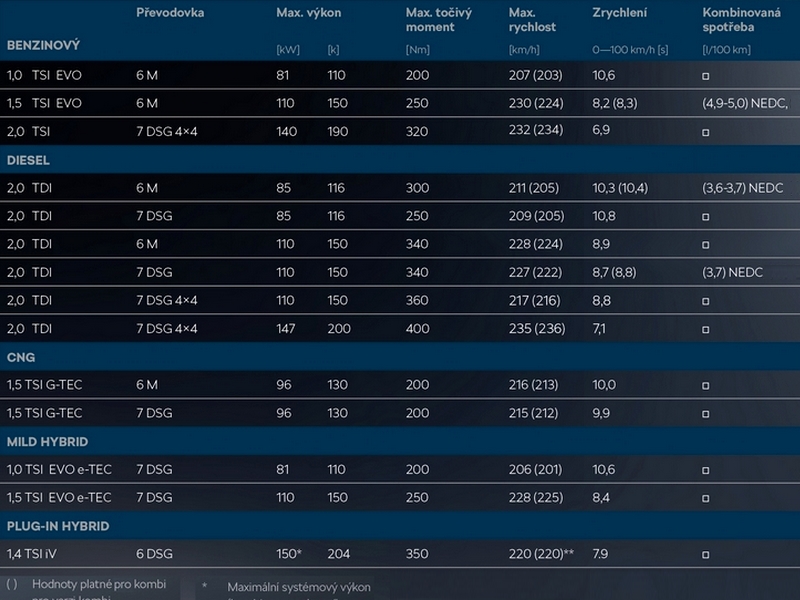Click the Max. výkon column header
Viewport: 800px width, 600px height.
[x=309, y=13]
